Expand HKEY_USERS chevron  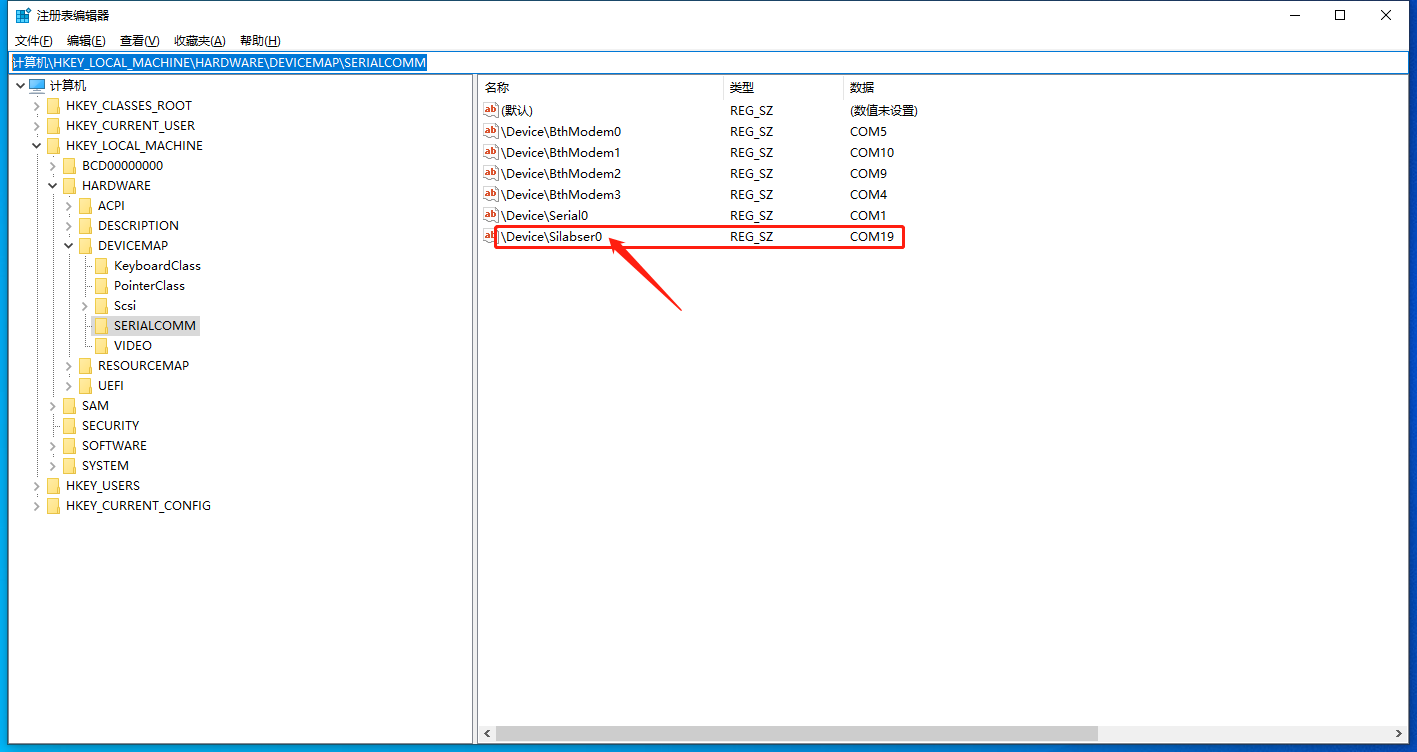[x=37, y=486]
